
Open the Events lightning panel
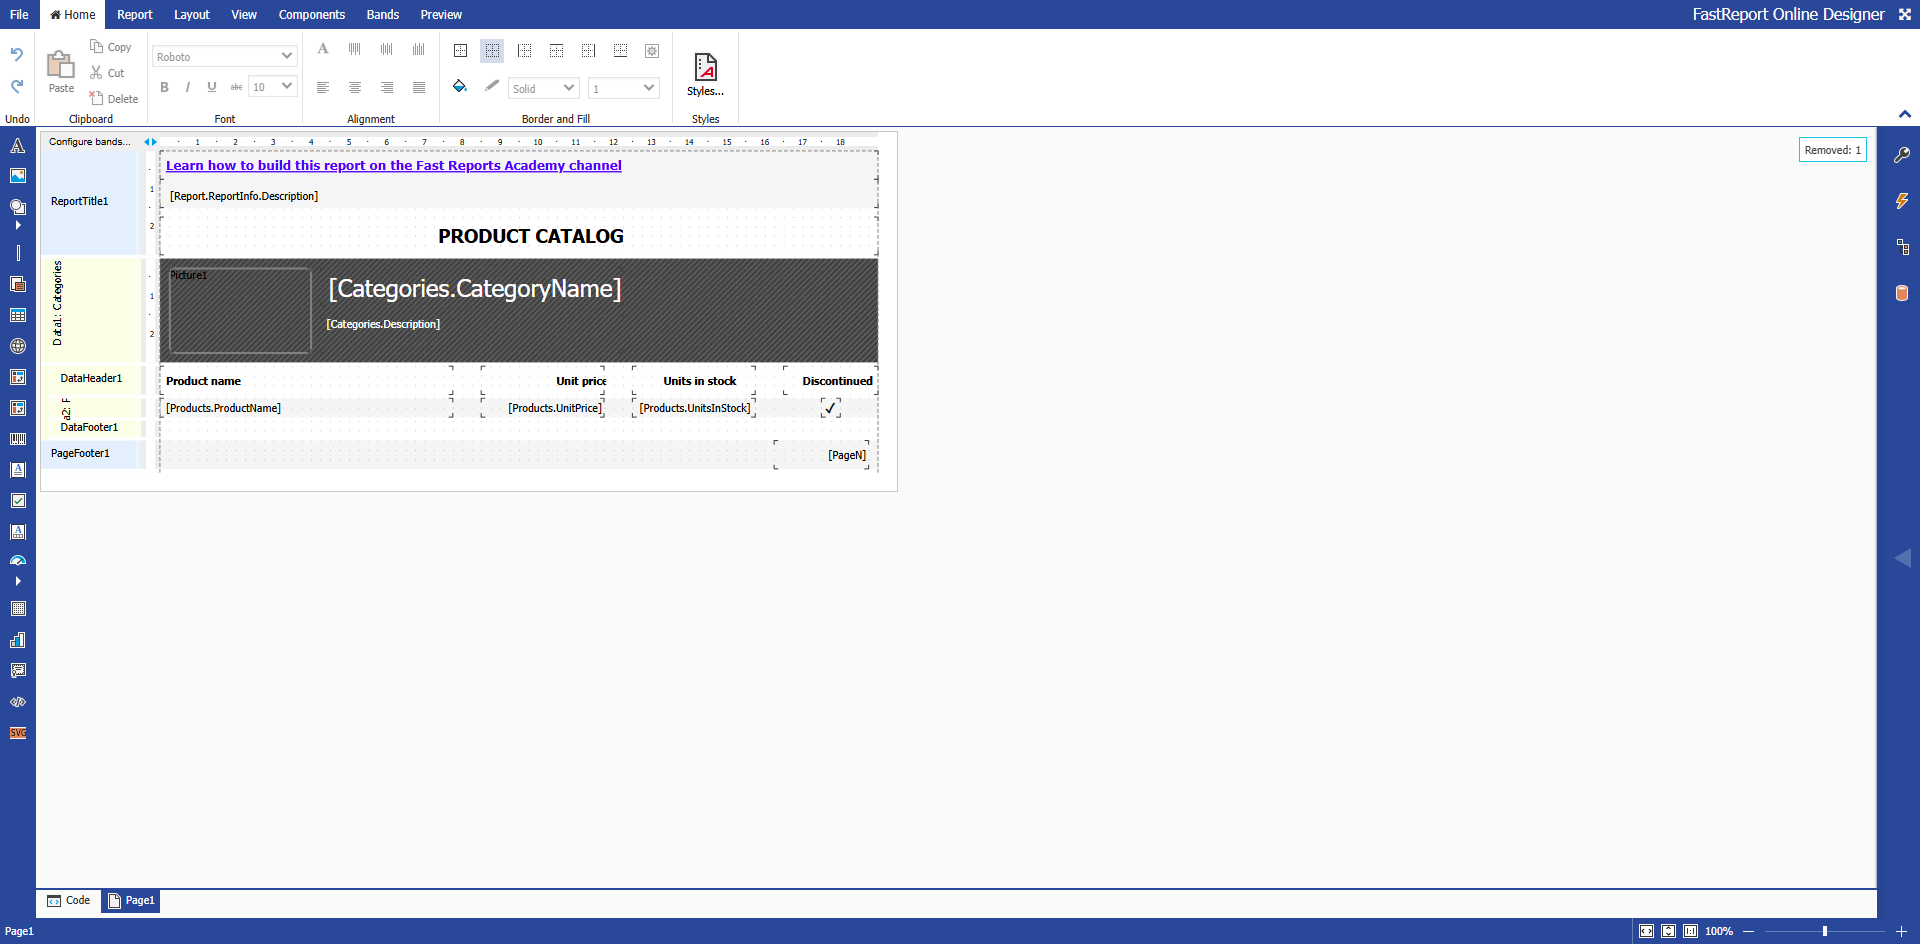pos(1902,201)
